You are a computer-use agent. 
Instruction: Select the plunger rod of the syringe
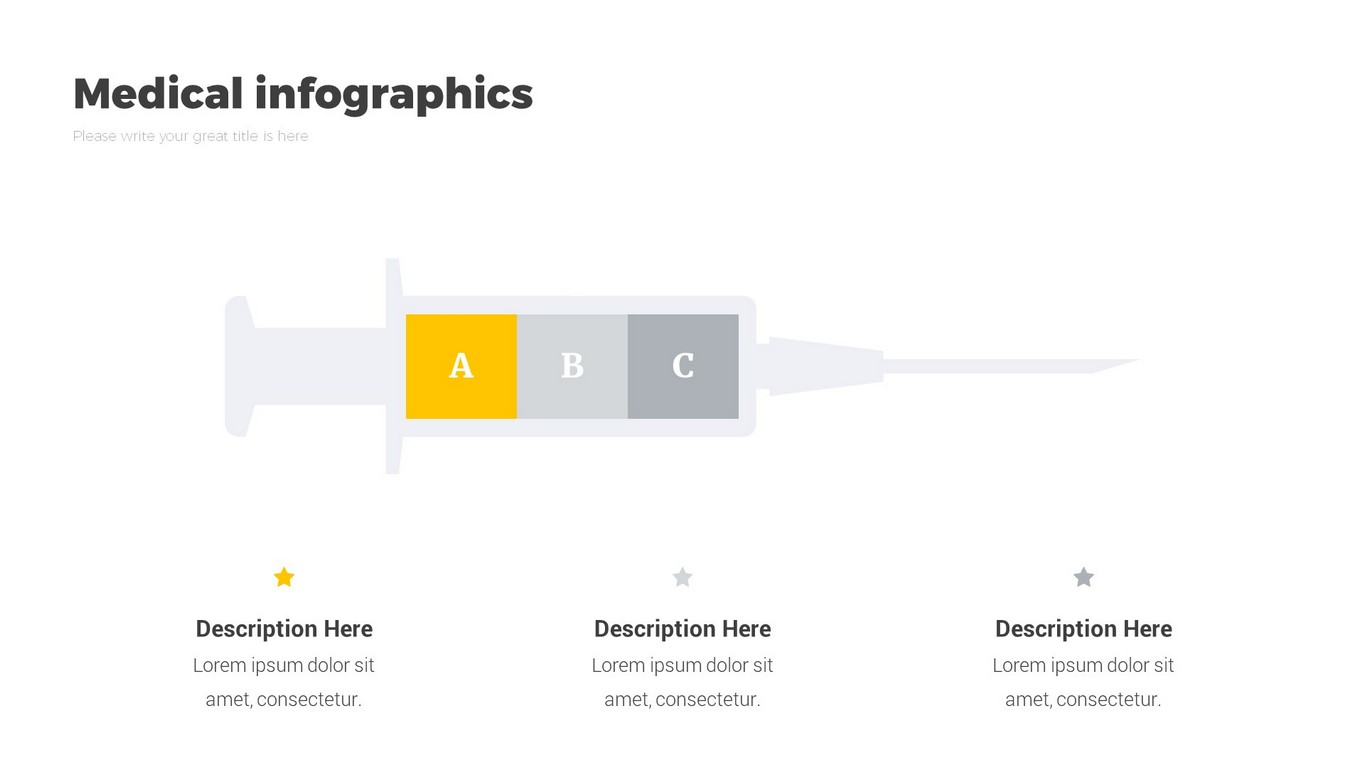coord(320,366)
